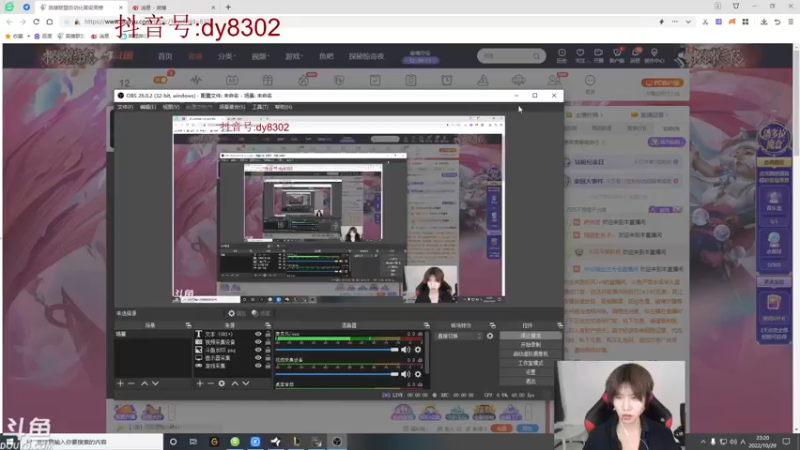800x450 pixels.
Task: Open source properties gear below sources list
Action: [222, 383]
